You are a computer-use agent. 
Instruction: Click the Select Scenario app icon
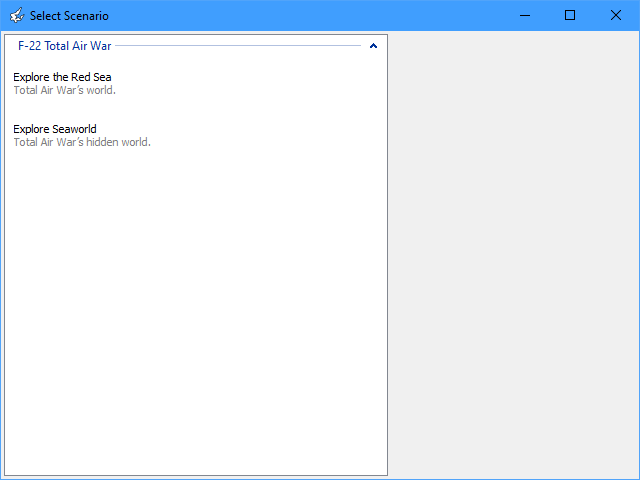16,16
